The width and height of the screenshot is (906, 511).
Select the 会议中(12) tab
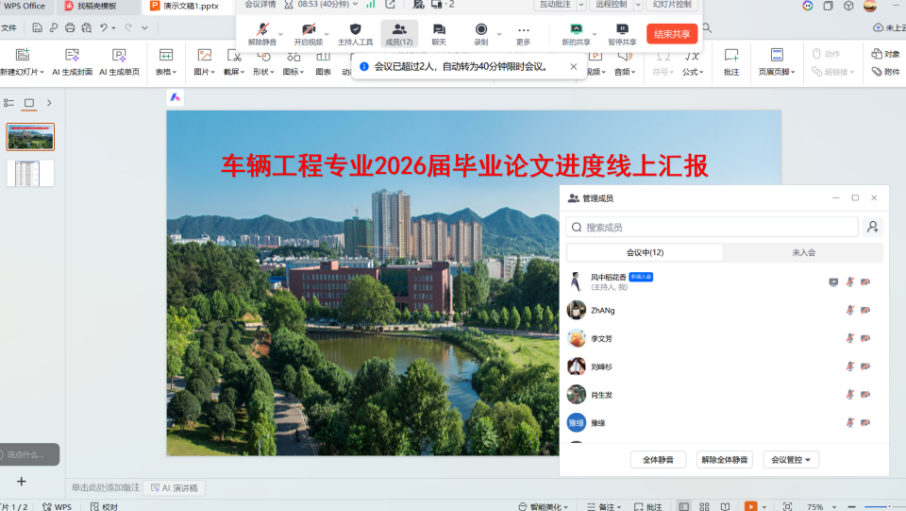[645, 253]
